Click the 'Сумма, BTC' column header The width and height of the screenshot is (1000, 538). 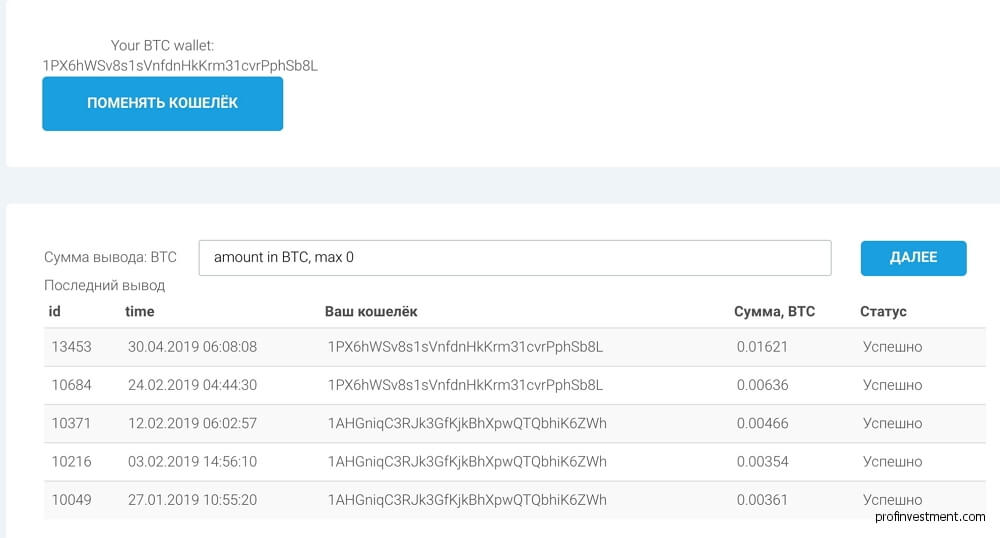(x=774, y=311)
